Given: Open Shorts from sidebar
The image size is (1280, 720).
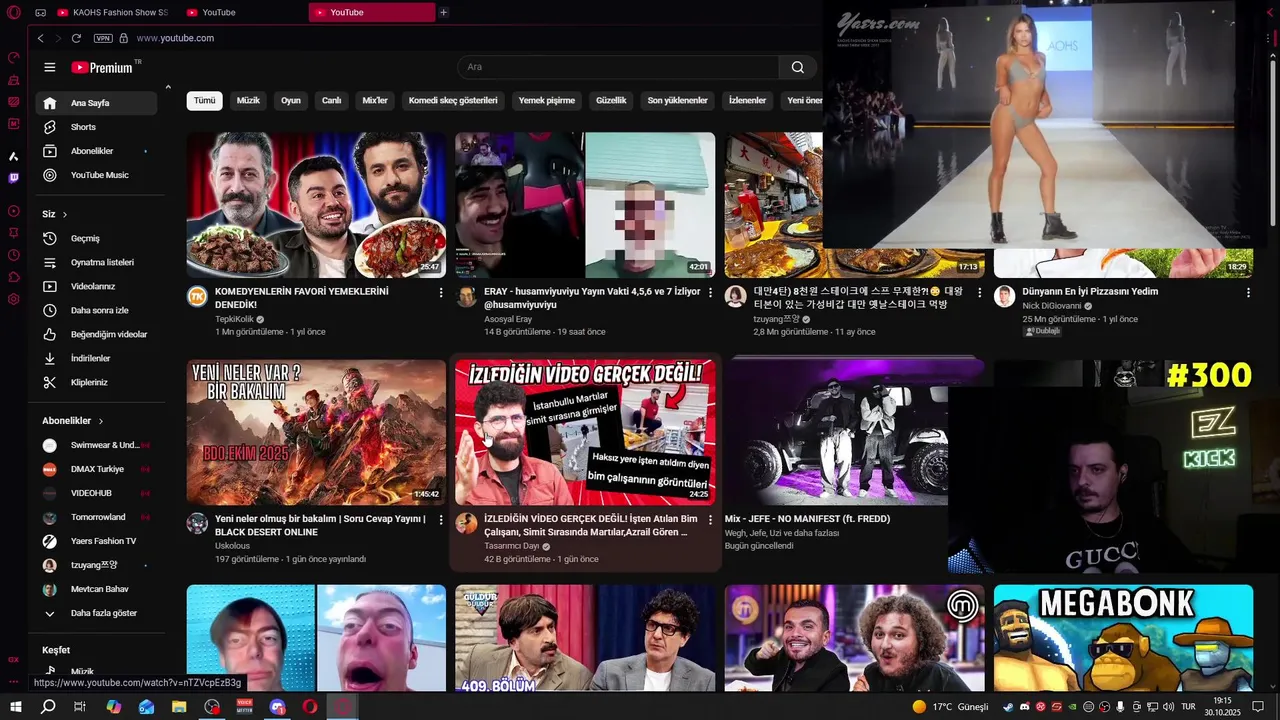Looking at the screenshot, I should (96, 127).
